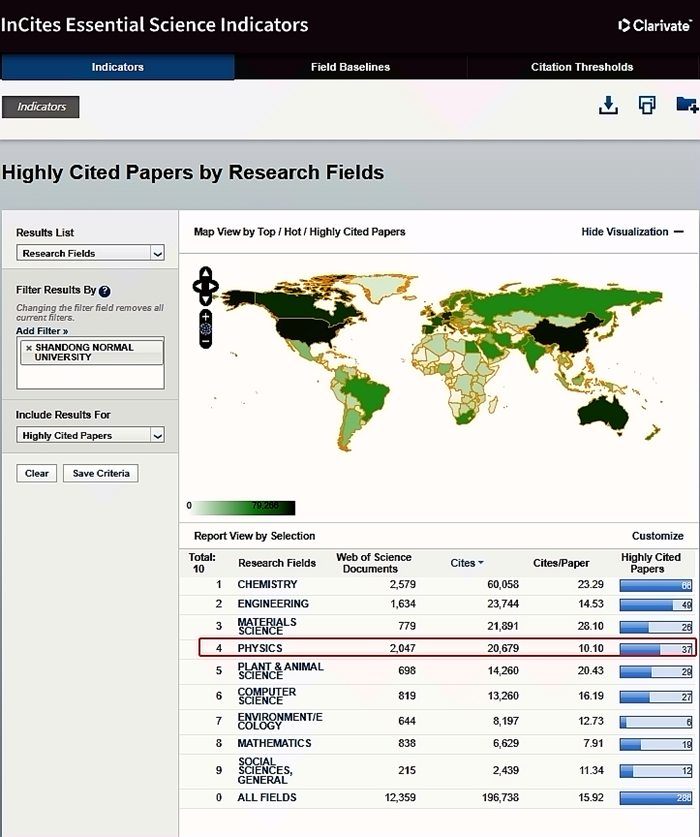Click the ALL FIELDS row label
700x837 pixels.
click(x=266, y=797)
